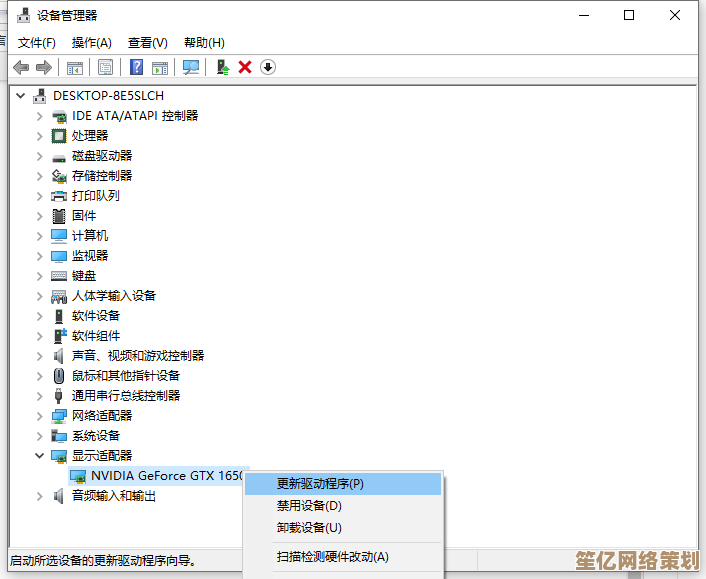Click the green Update driver toolbar icon
This screenshot has height=579, width=706.
tap(223, 67)
